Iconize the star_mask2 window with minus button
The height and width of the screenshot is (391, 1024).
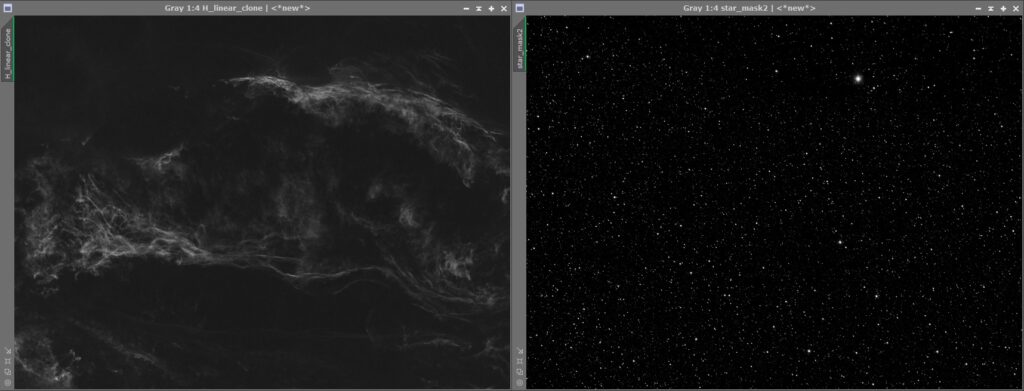(x=978, y=8)
